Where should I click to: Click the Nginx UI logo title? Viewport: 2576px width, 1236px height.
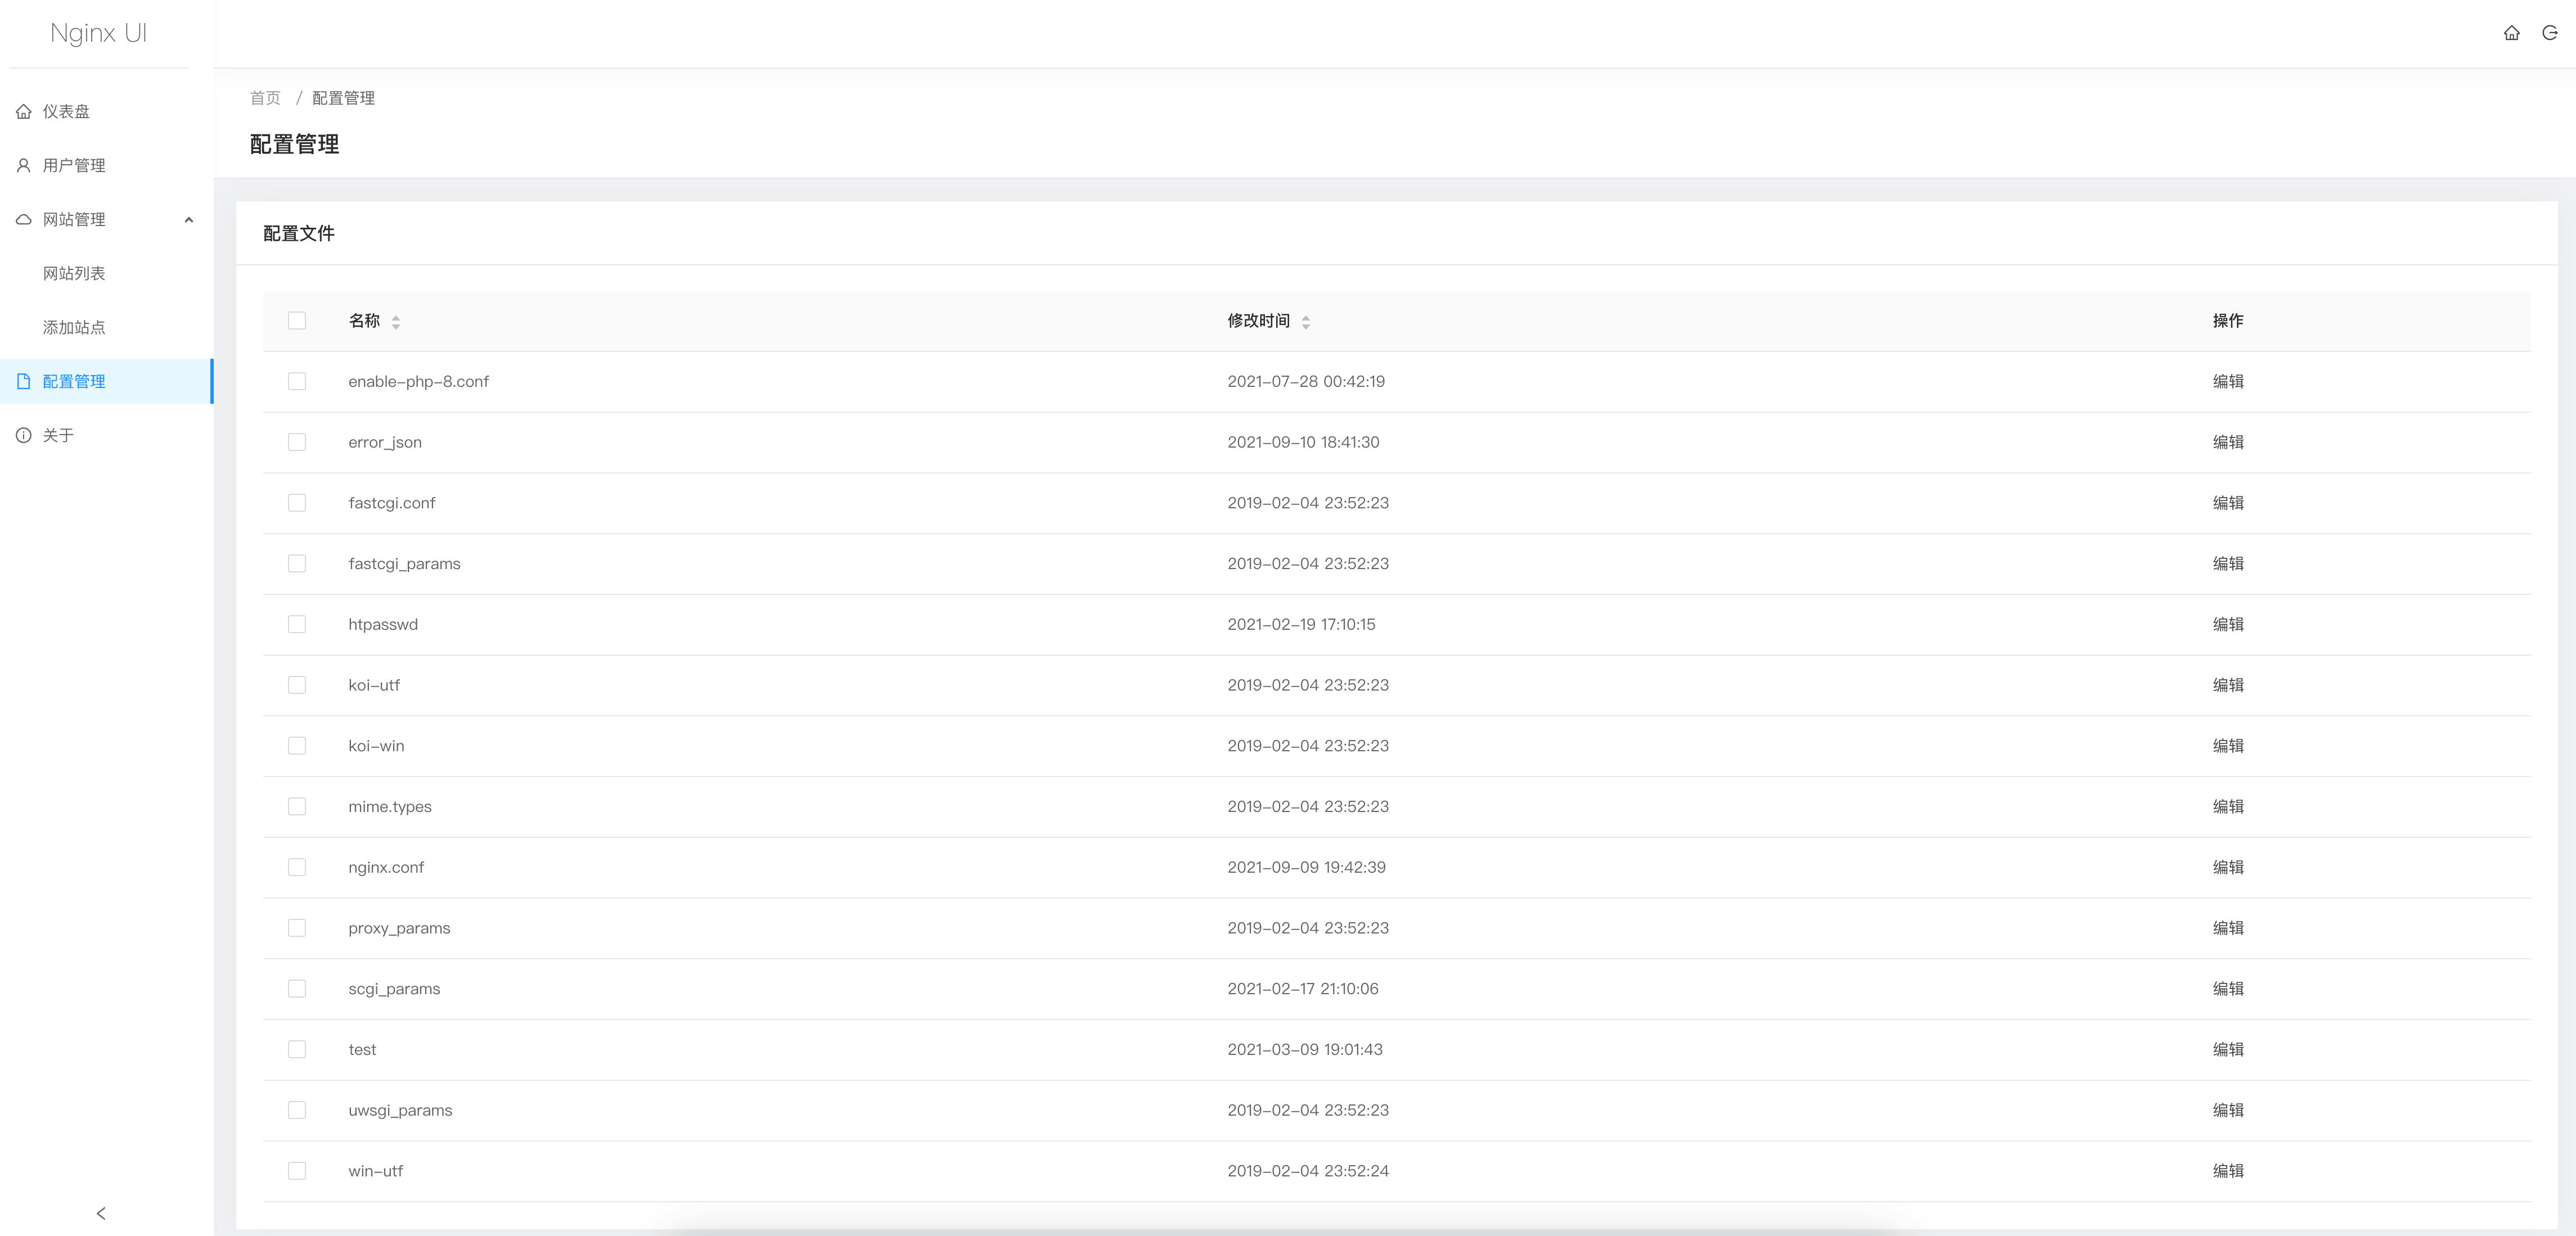(98, 33)
